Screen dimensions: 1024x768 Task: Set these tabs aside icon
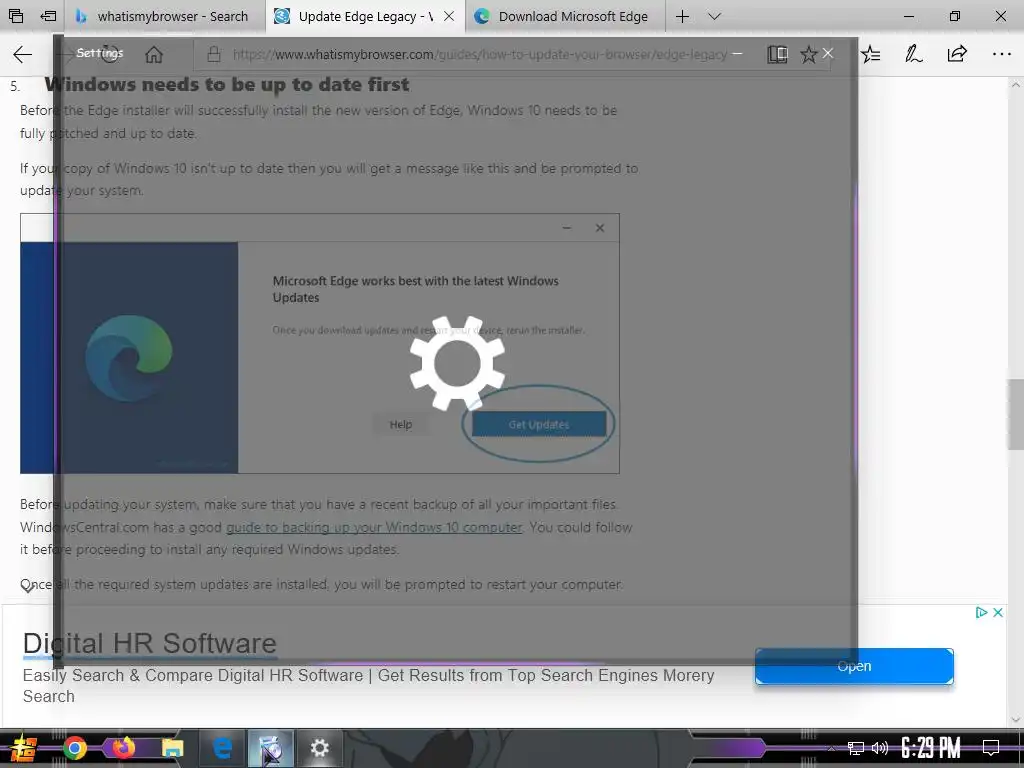pos(48,16)
